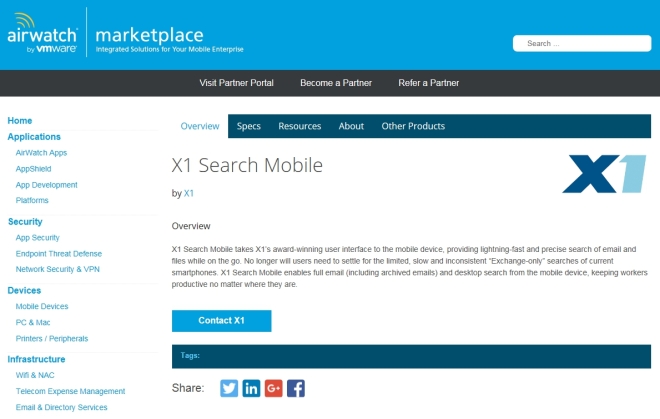Open the Specs tab
This screenshot has height=419, width=660.
tap(249, 126)
